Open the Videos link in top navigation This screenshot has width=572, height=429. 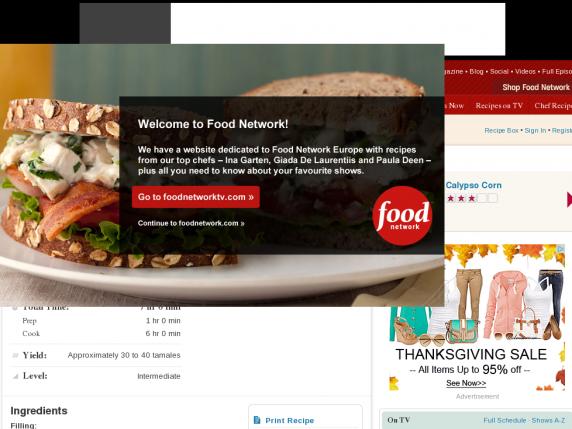[525, 72]
